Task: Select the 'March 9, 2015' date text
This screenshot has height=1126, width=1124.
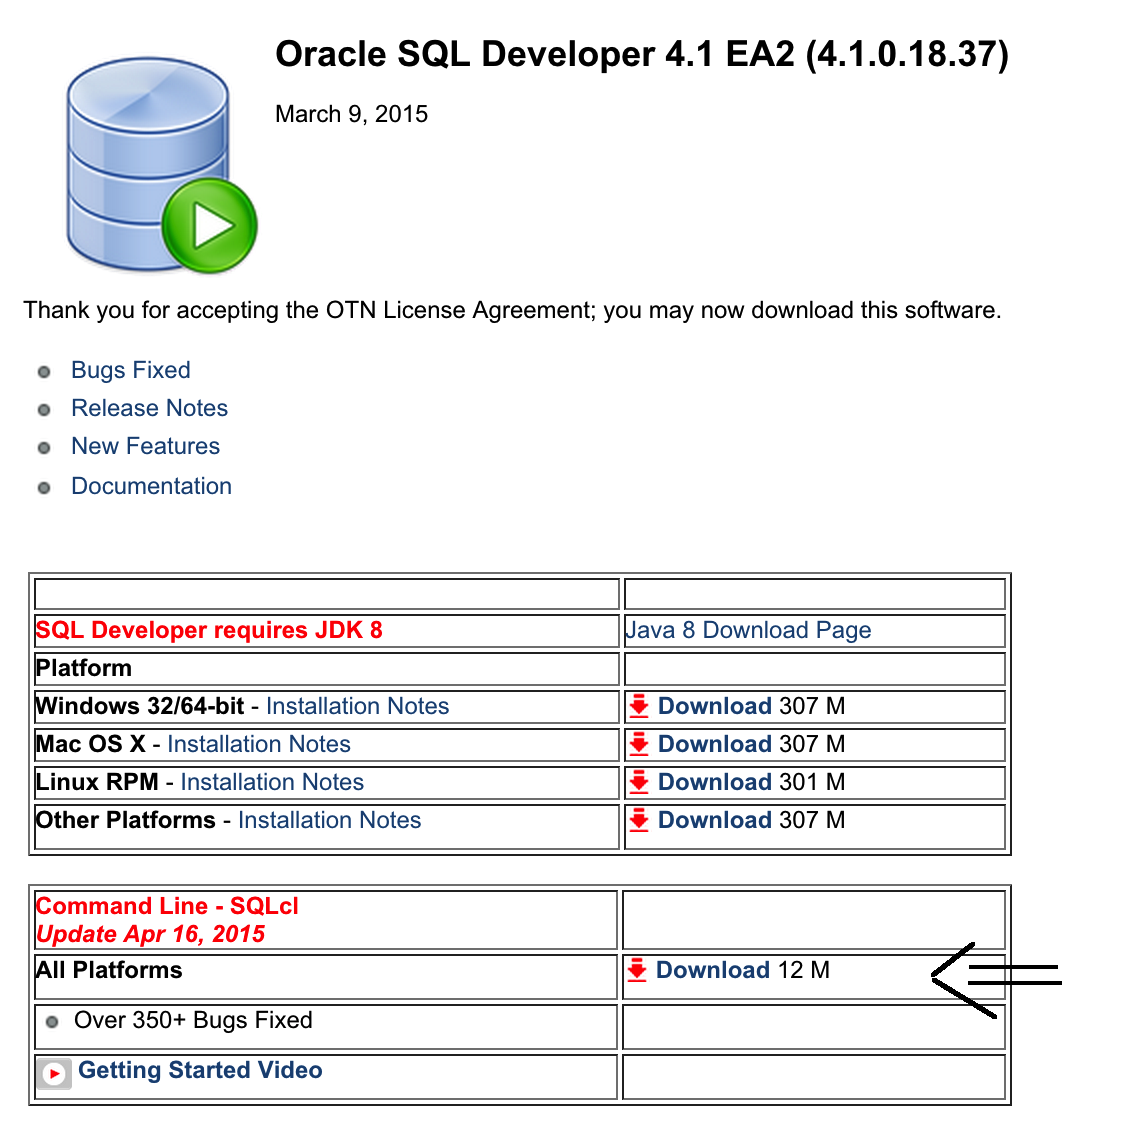Action: (x=351, y=114)
